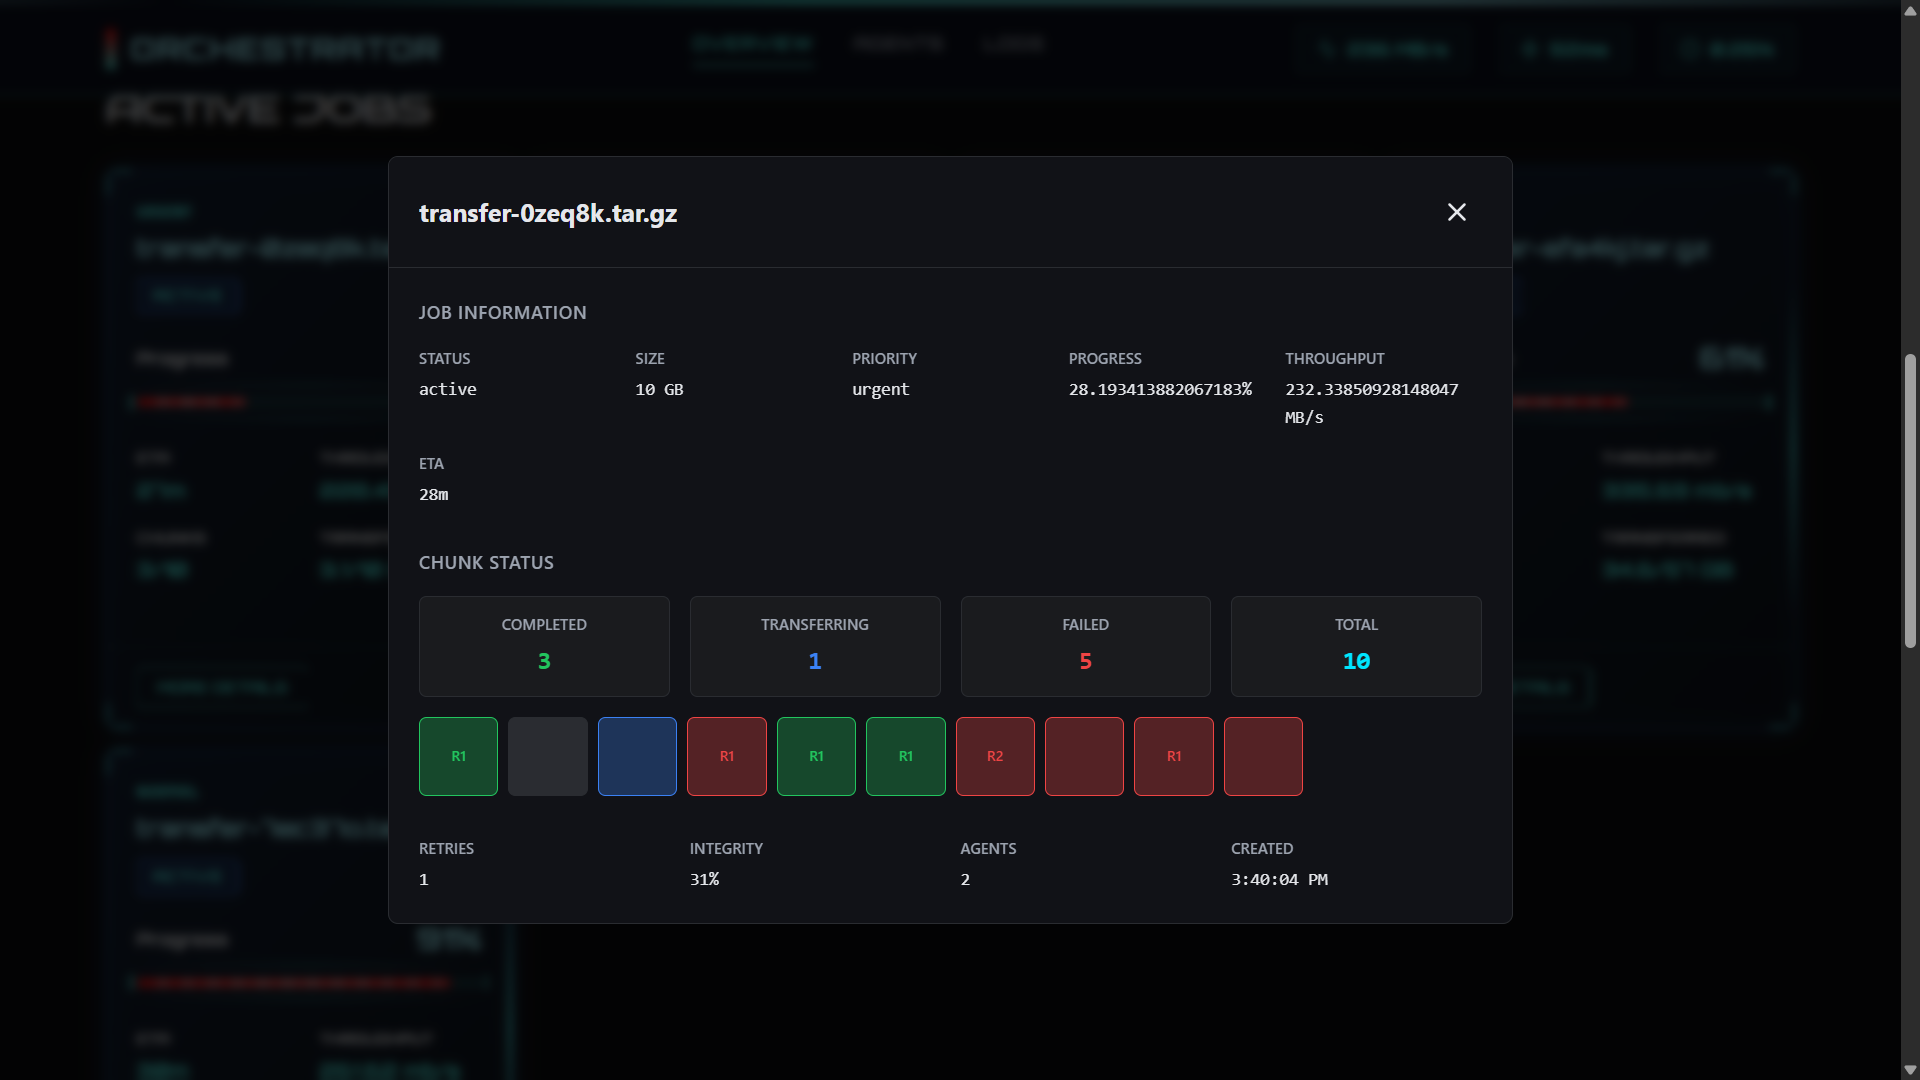Click the sixth chunk, green R1
The height and width of the screenshot is (1080, 1920).
(905, 756)
